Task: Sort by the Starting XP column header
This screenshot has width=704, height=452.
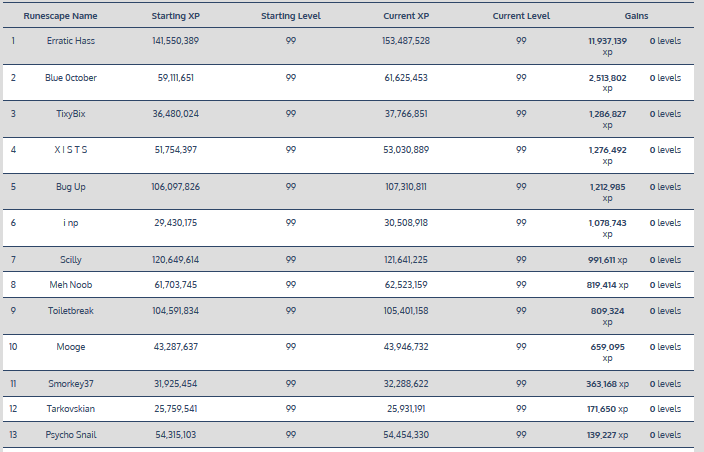Action: (175, 17)
